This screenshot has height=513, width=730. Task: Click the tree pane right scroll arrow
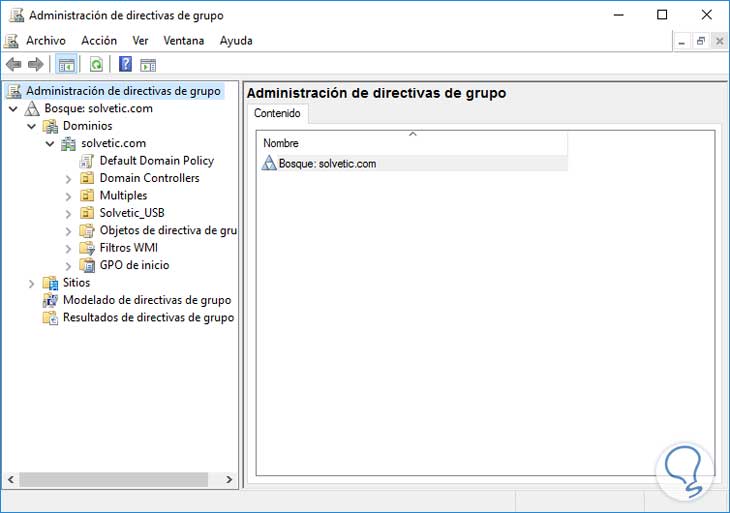click(x=229, y=479)
